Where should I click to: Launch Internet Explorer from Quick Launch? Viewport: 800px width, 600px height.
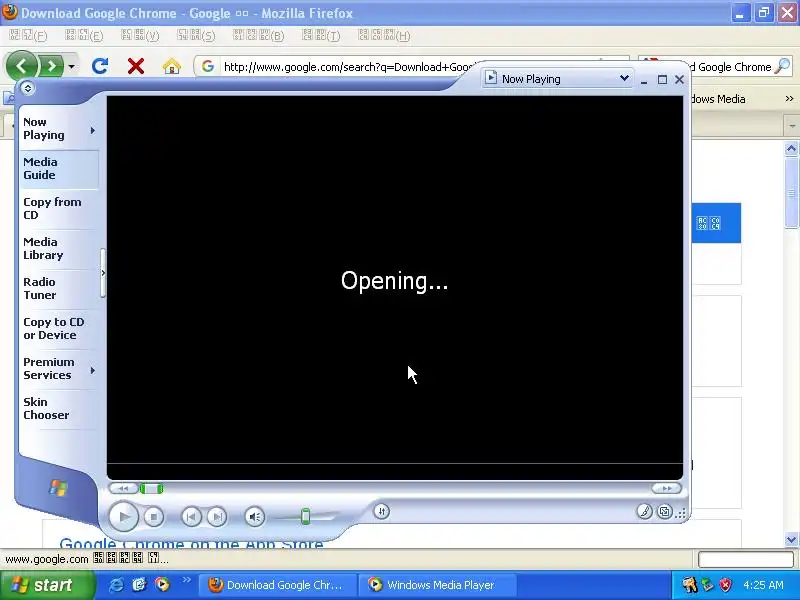[116, 585]
